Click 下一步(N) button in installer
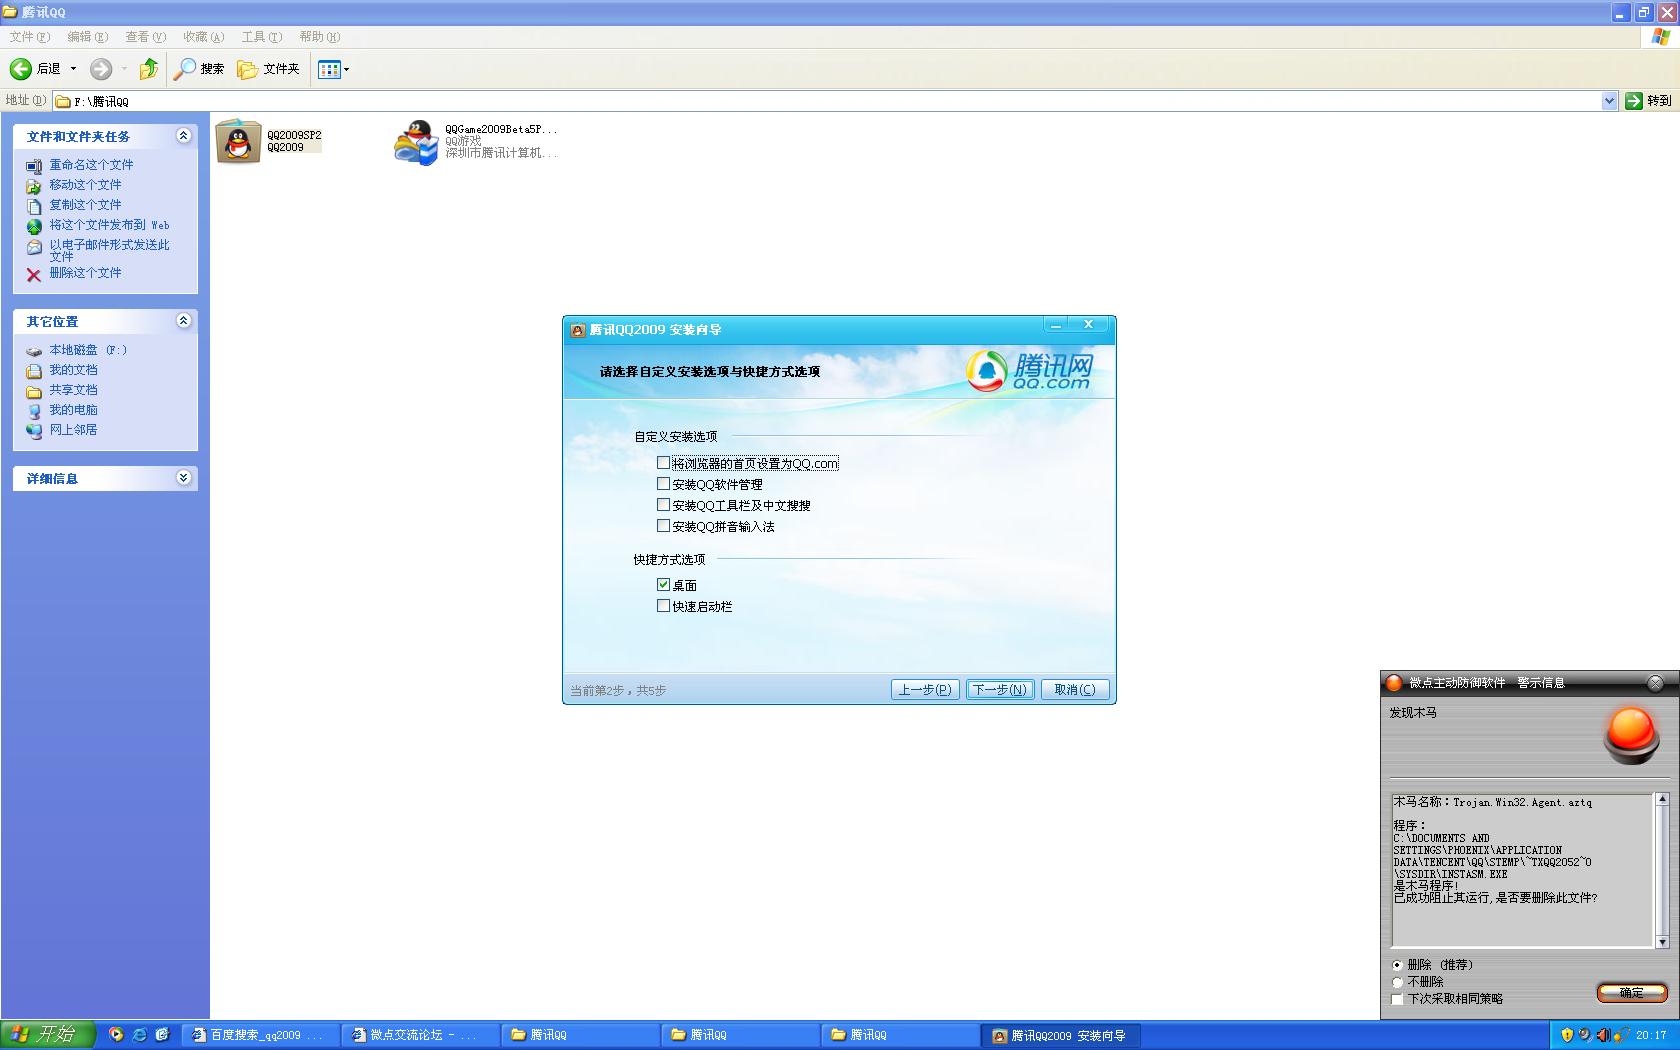The height and width of the screenshot is (1050, 1680). click(x=1000, y=690)
